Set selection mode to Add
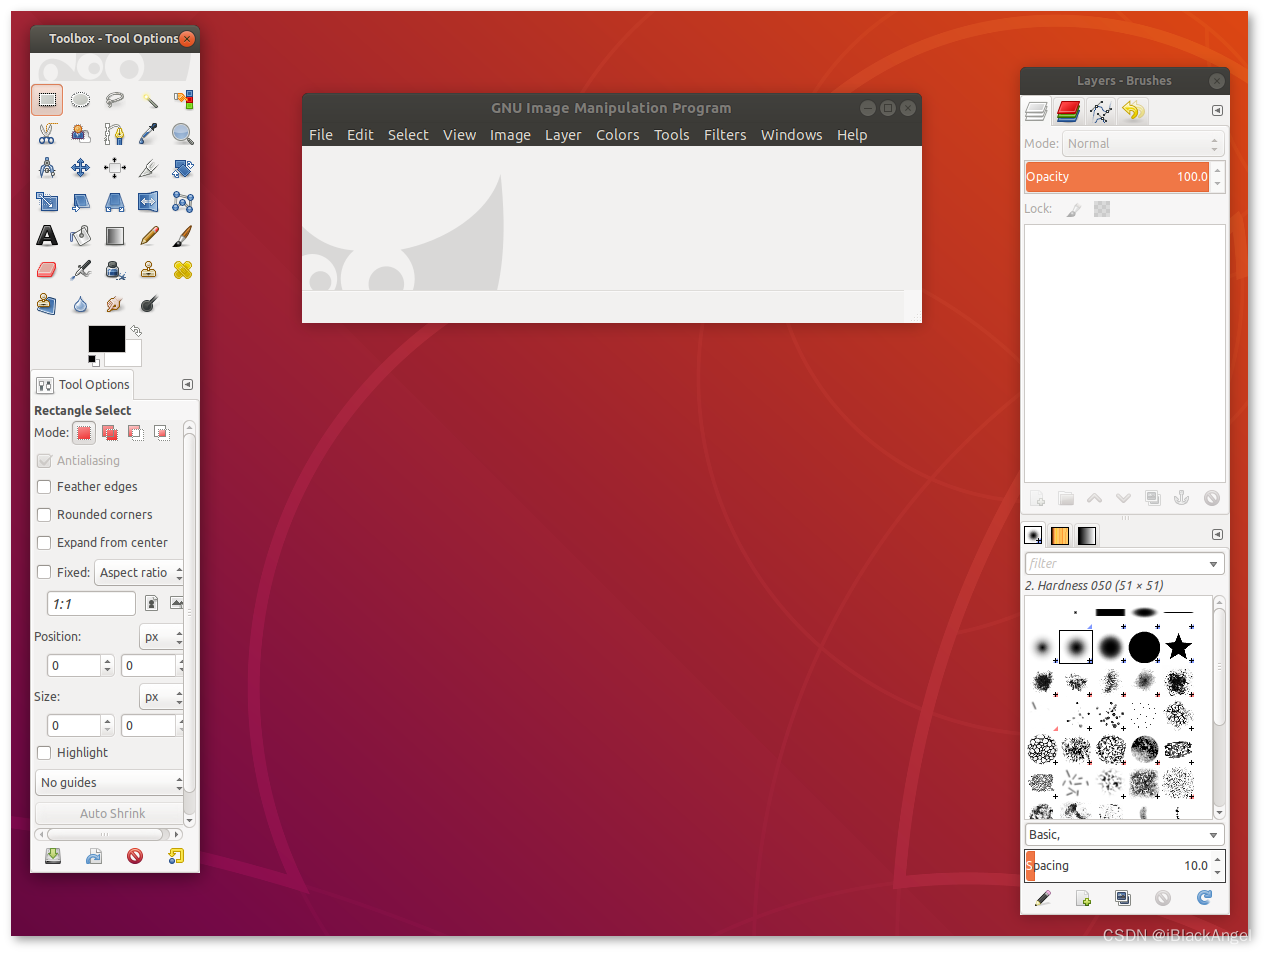 coord(110,433)
